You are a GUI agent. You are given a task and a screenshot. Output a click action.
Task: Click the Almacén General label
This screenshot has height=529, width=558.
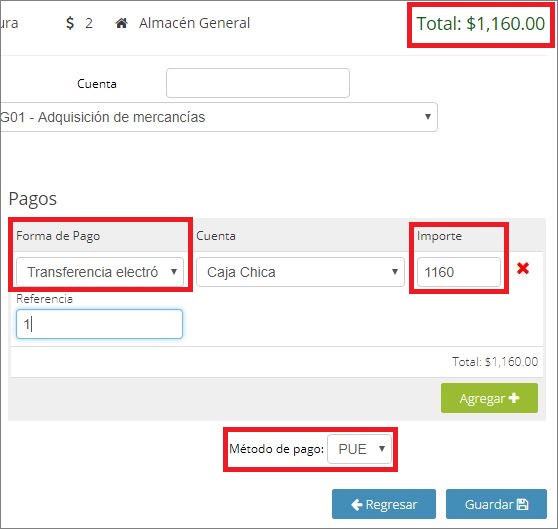click(194, 23)
